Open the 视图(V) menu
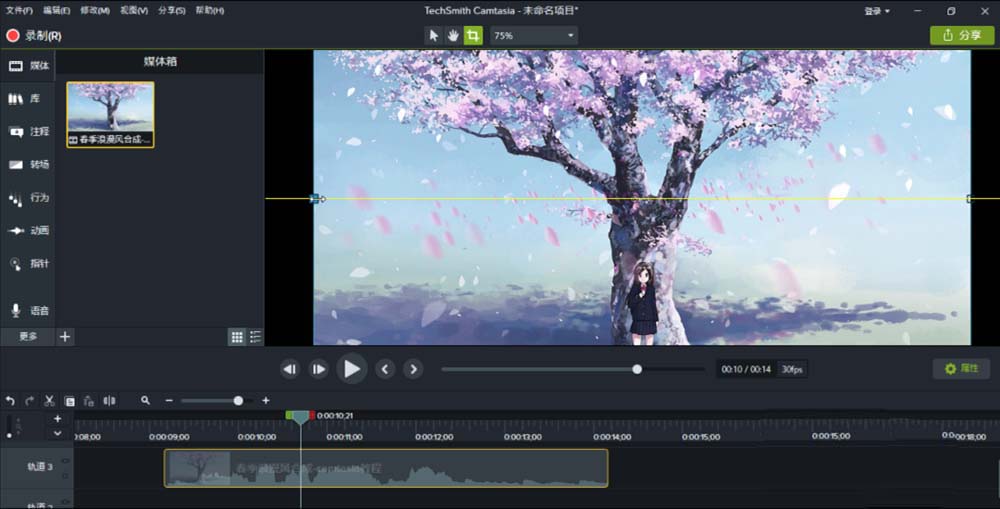The height and width of the screenshot is (509, 1000). click(x=134, y=10)
